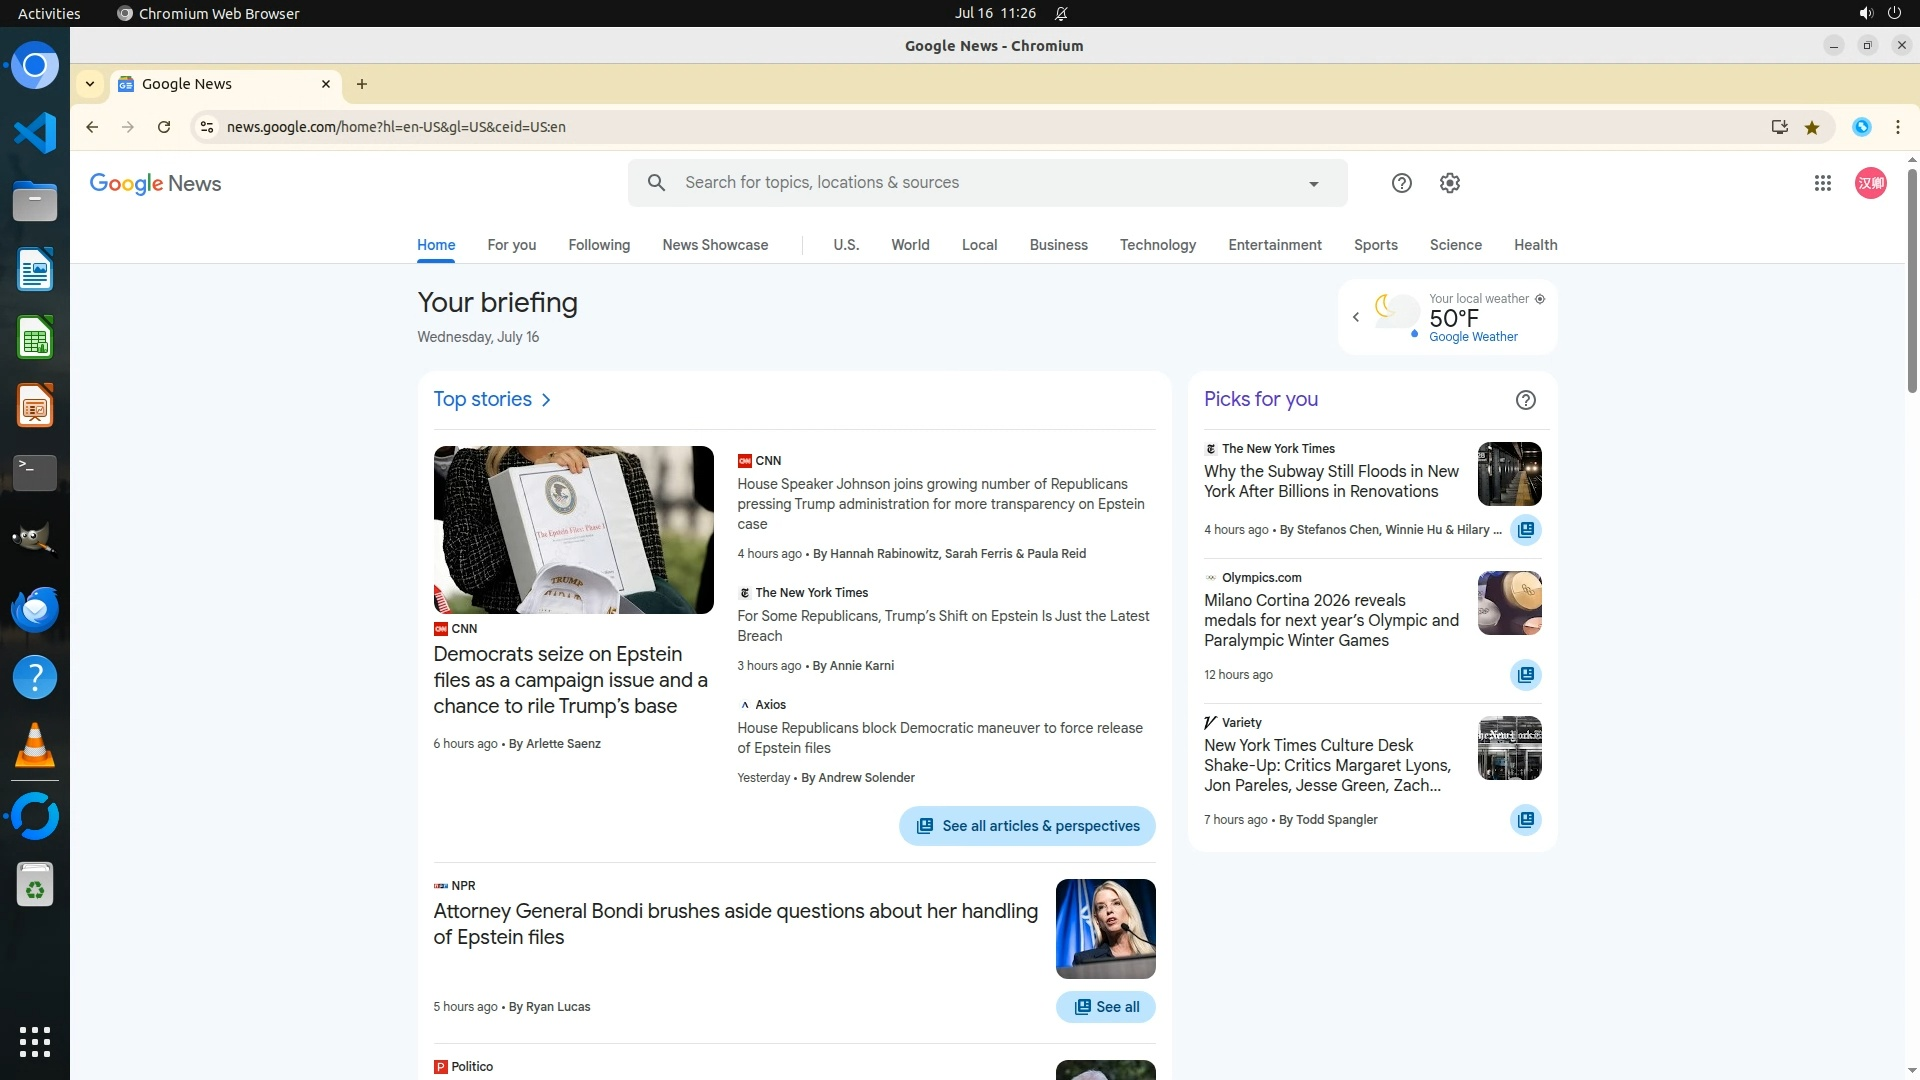Expand the search options dropdown arrow
Viewport: 1920px width, 1080px height.
pos(1313,184)
